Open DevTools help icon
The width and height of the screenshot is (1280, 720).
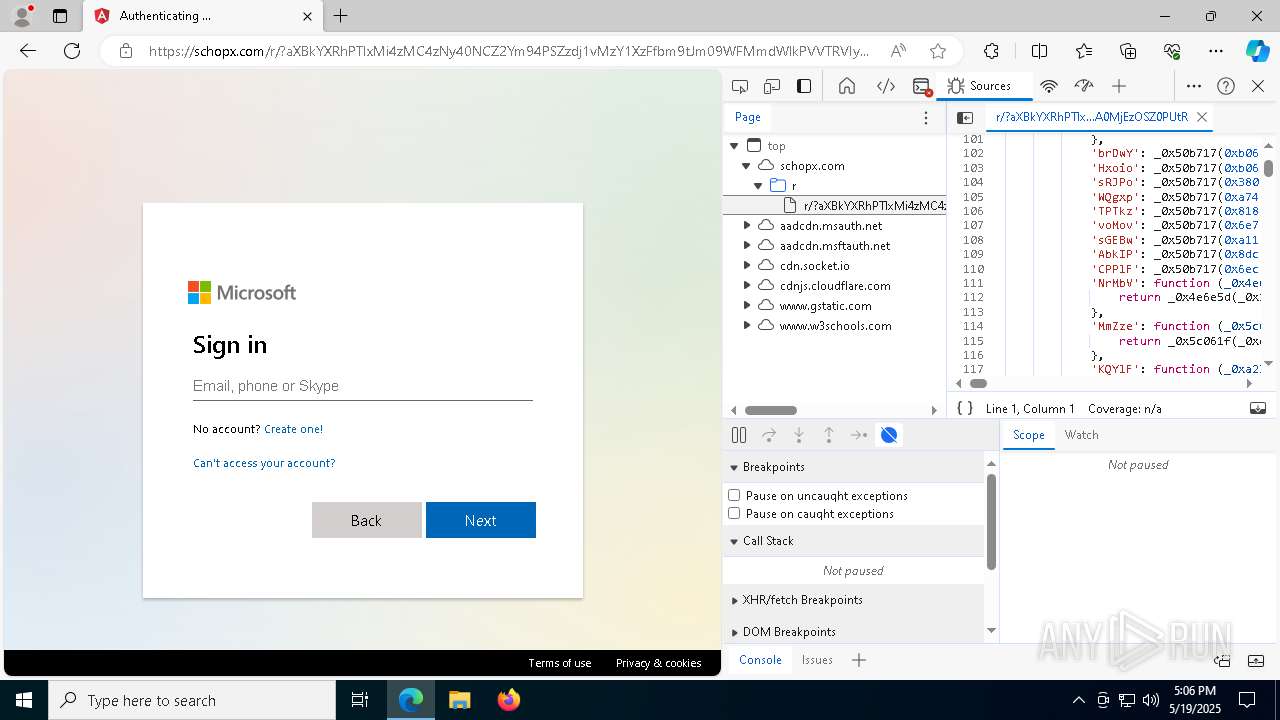(1226, 86)
